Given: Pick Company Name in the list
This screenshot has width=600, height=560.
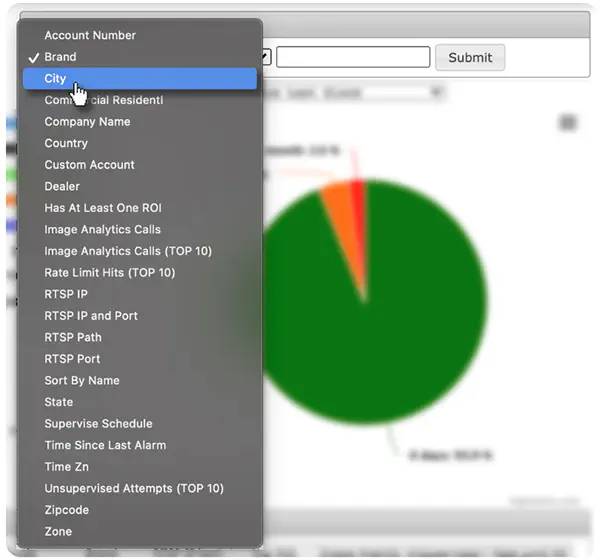Looking at the screenshot, I should point(140,122).
